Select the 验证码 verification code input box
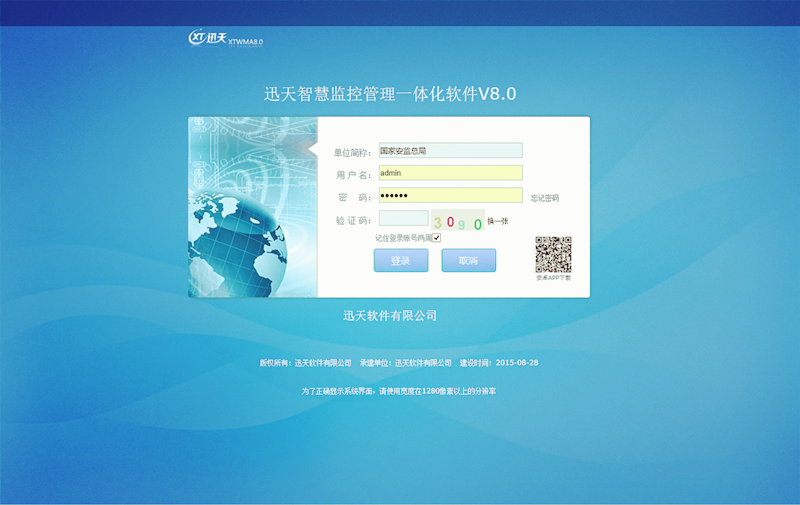 (x=403, y=218)
